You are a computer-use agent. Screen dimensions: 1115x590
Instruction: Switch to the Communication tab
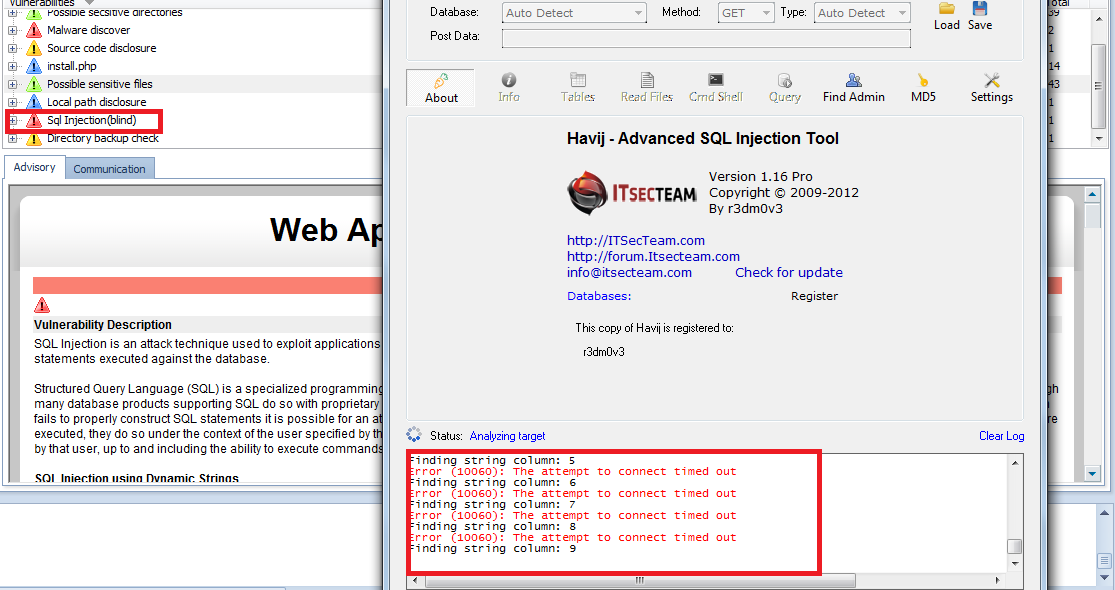[x=110, y=168]
